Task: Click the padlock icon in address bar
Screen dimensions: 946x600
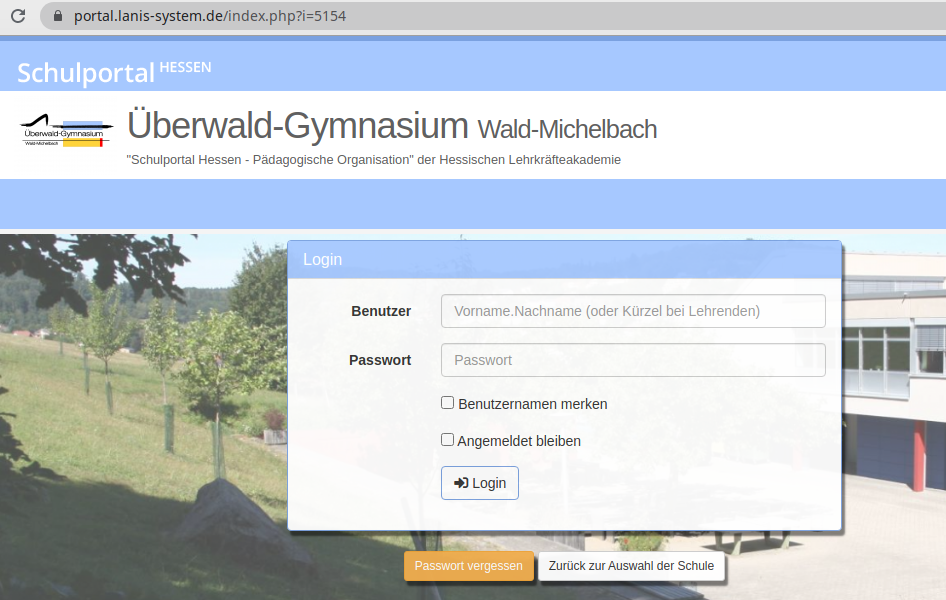Action: point(56,16)
